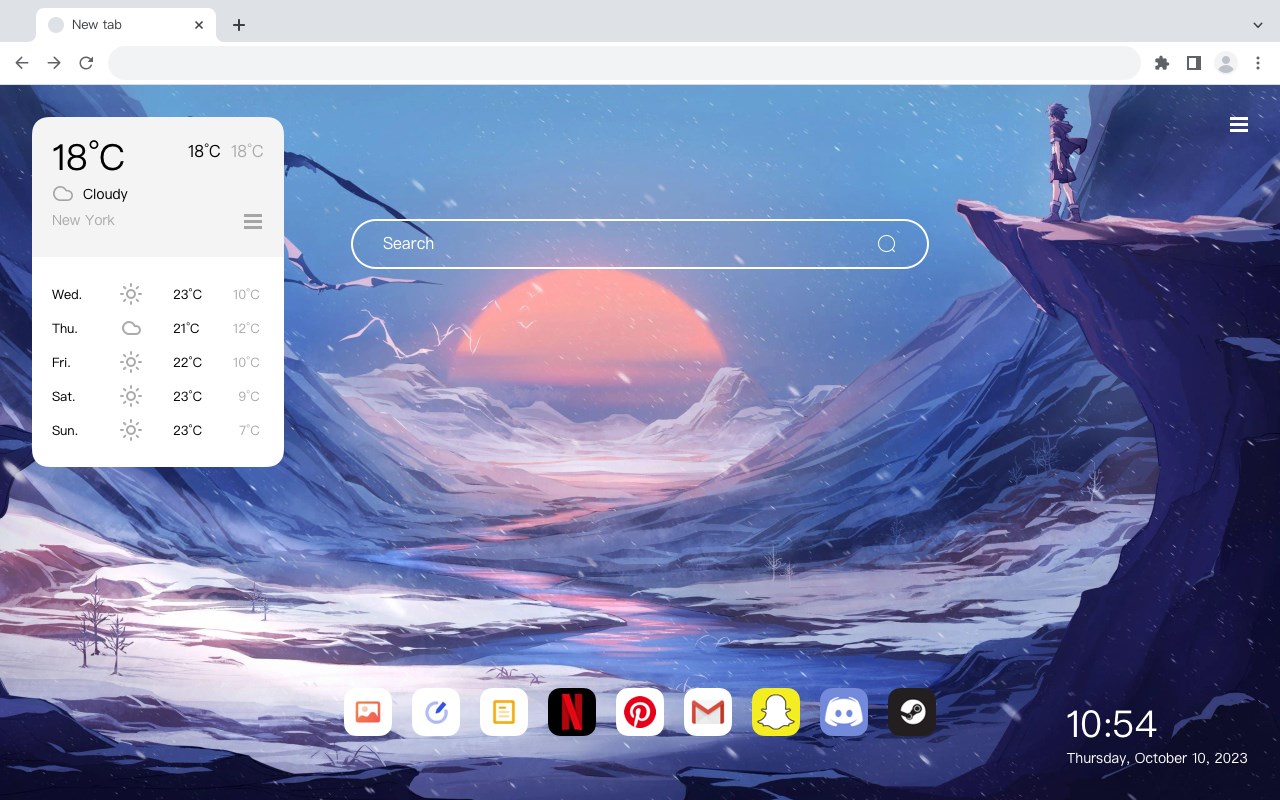This screenshot has width=1280, height=800.
Task: Close the New tab tab
Action: [200, 25]
